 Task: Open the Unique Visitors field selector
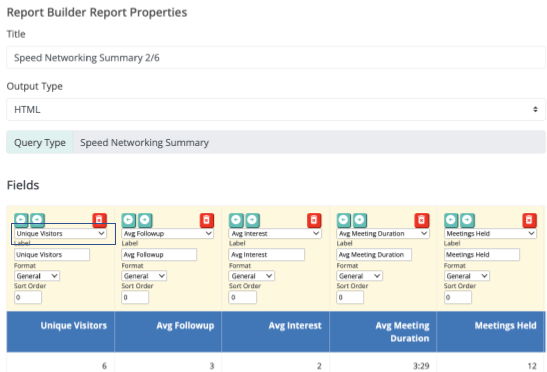tap(60, 233)
